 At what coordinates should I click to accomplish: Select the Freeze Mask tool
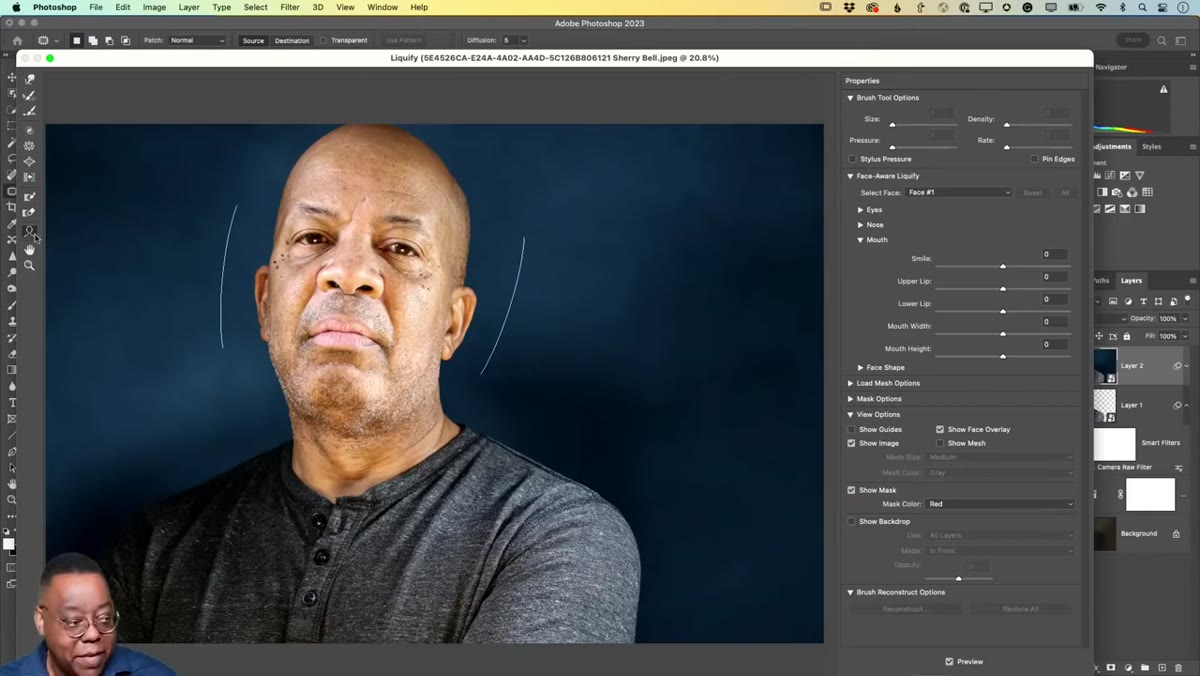(29, 197)
